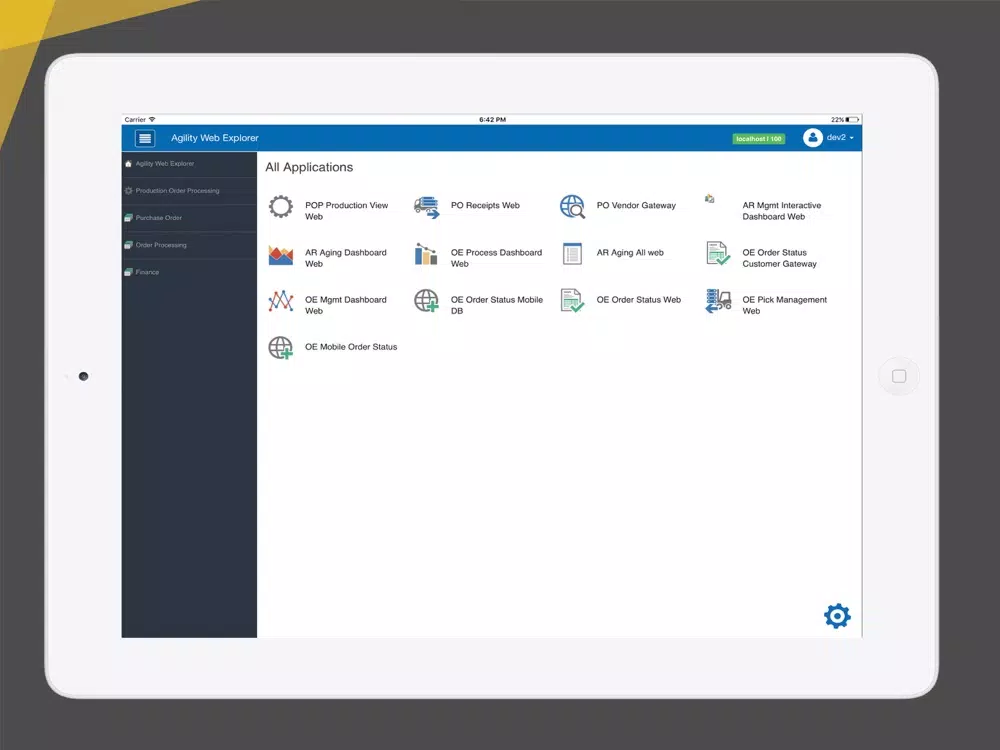Open the OE Process Dashboard bar chart icon
Image resolution: width=1000 pixels, height=750 pixels.
point(426,254)
